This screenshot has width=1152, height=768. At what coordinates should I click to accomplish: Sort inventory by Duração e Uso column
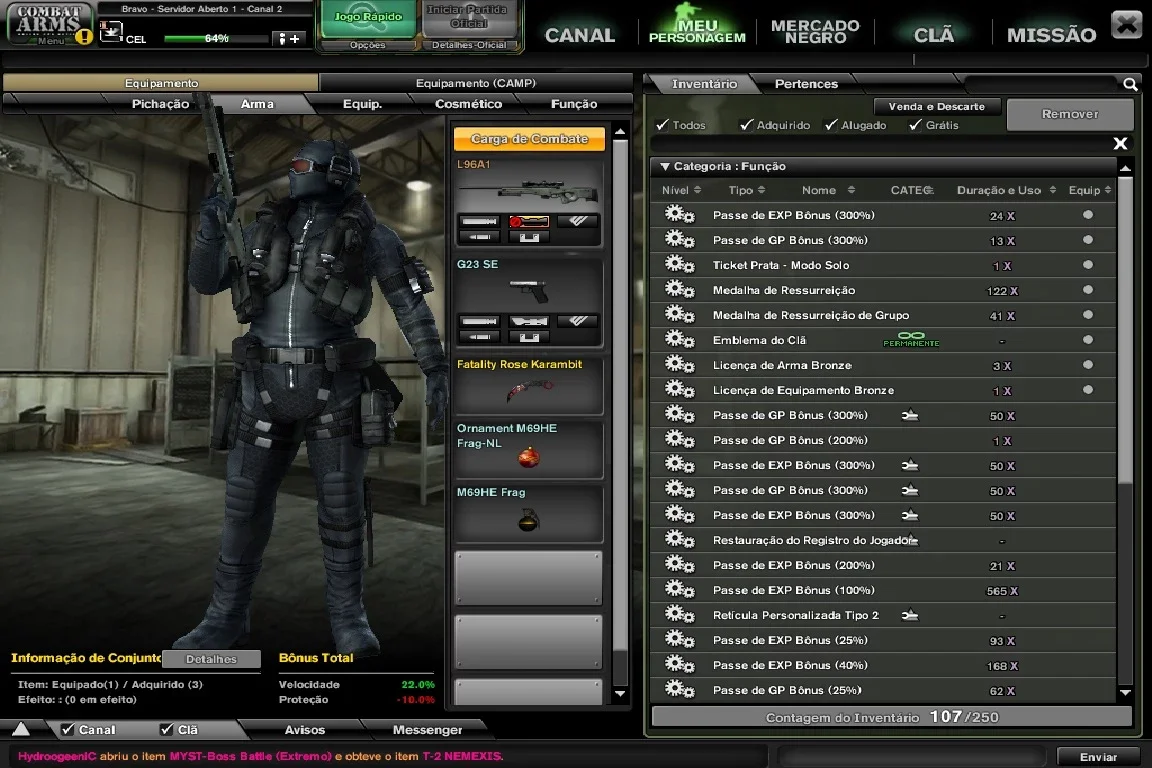[x=1006, y=190]
